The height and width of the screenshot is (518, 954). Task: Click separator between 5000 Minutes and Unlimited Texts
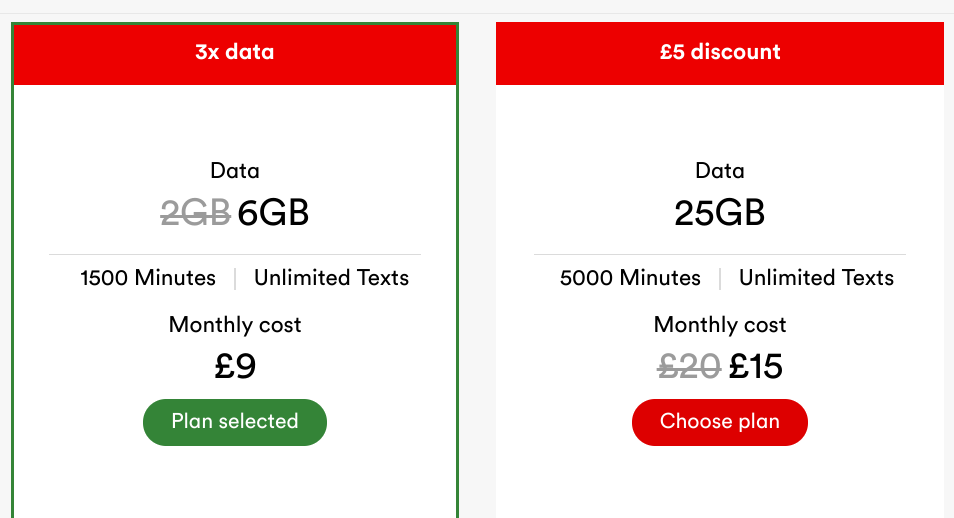pos(720,278)
